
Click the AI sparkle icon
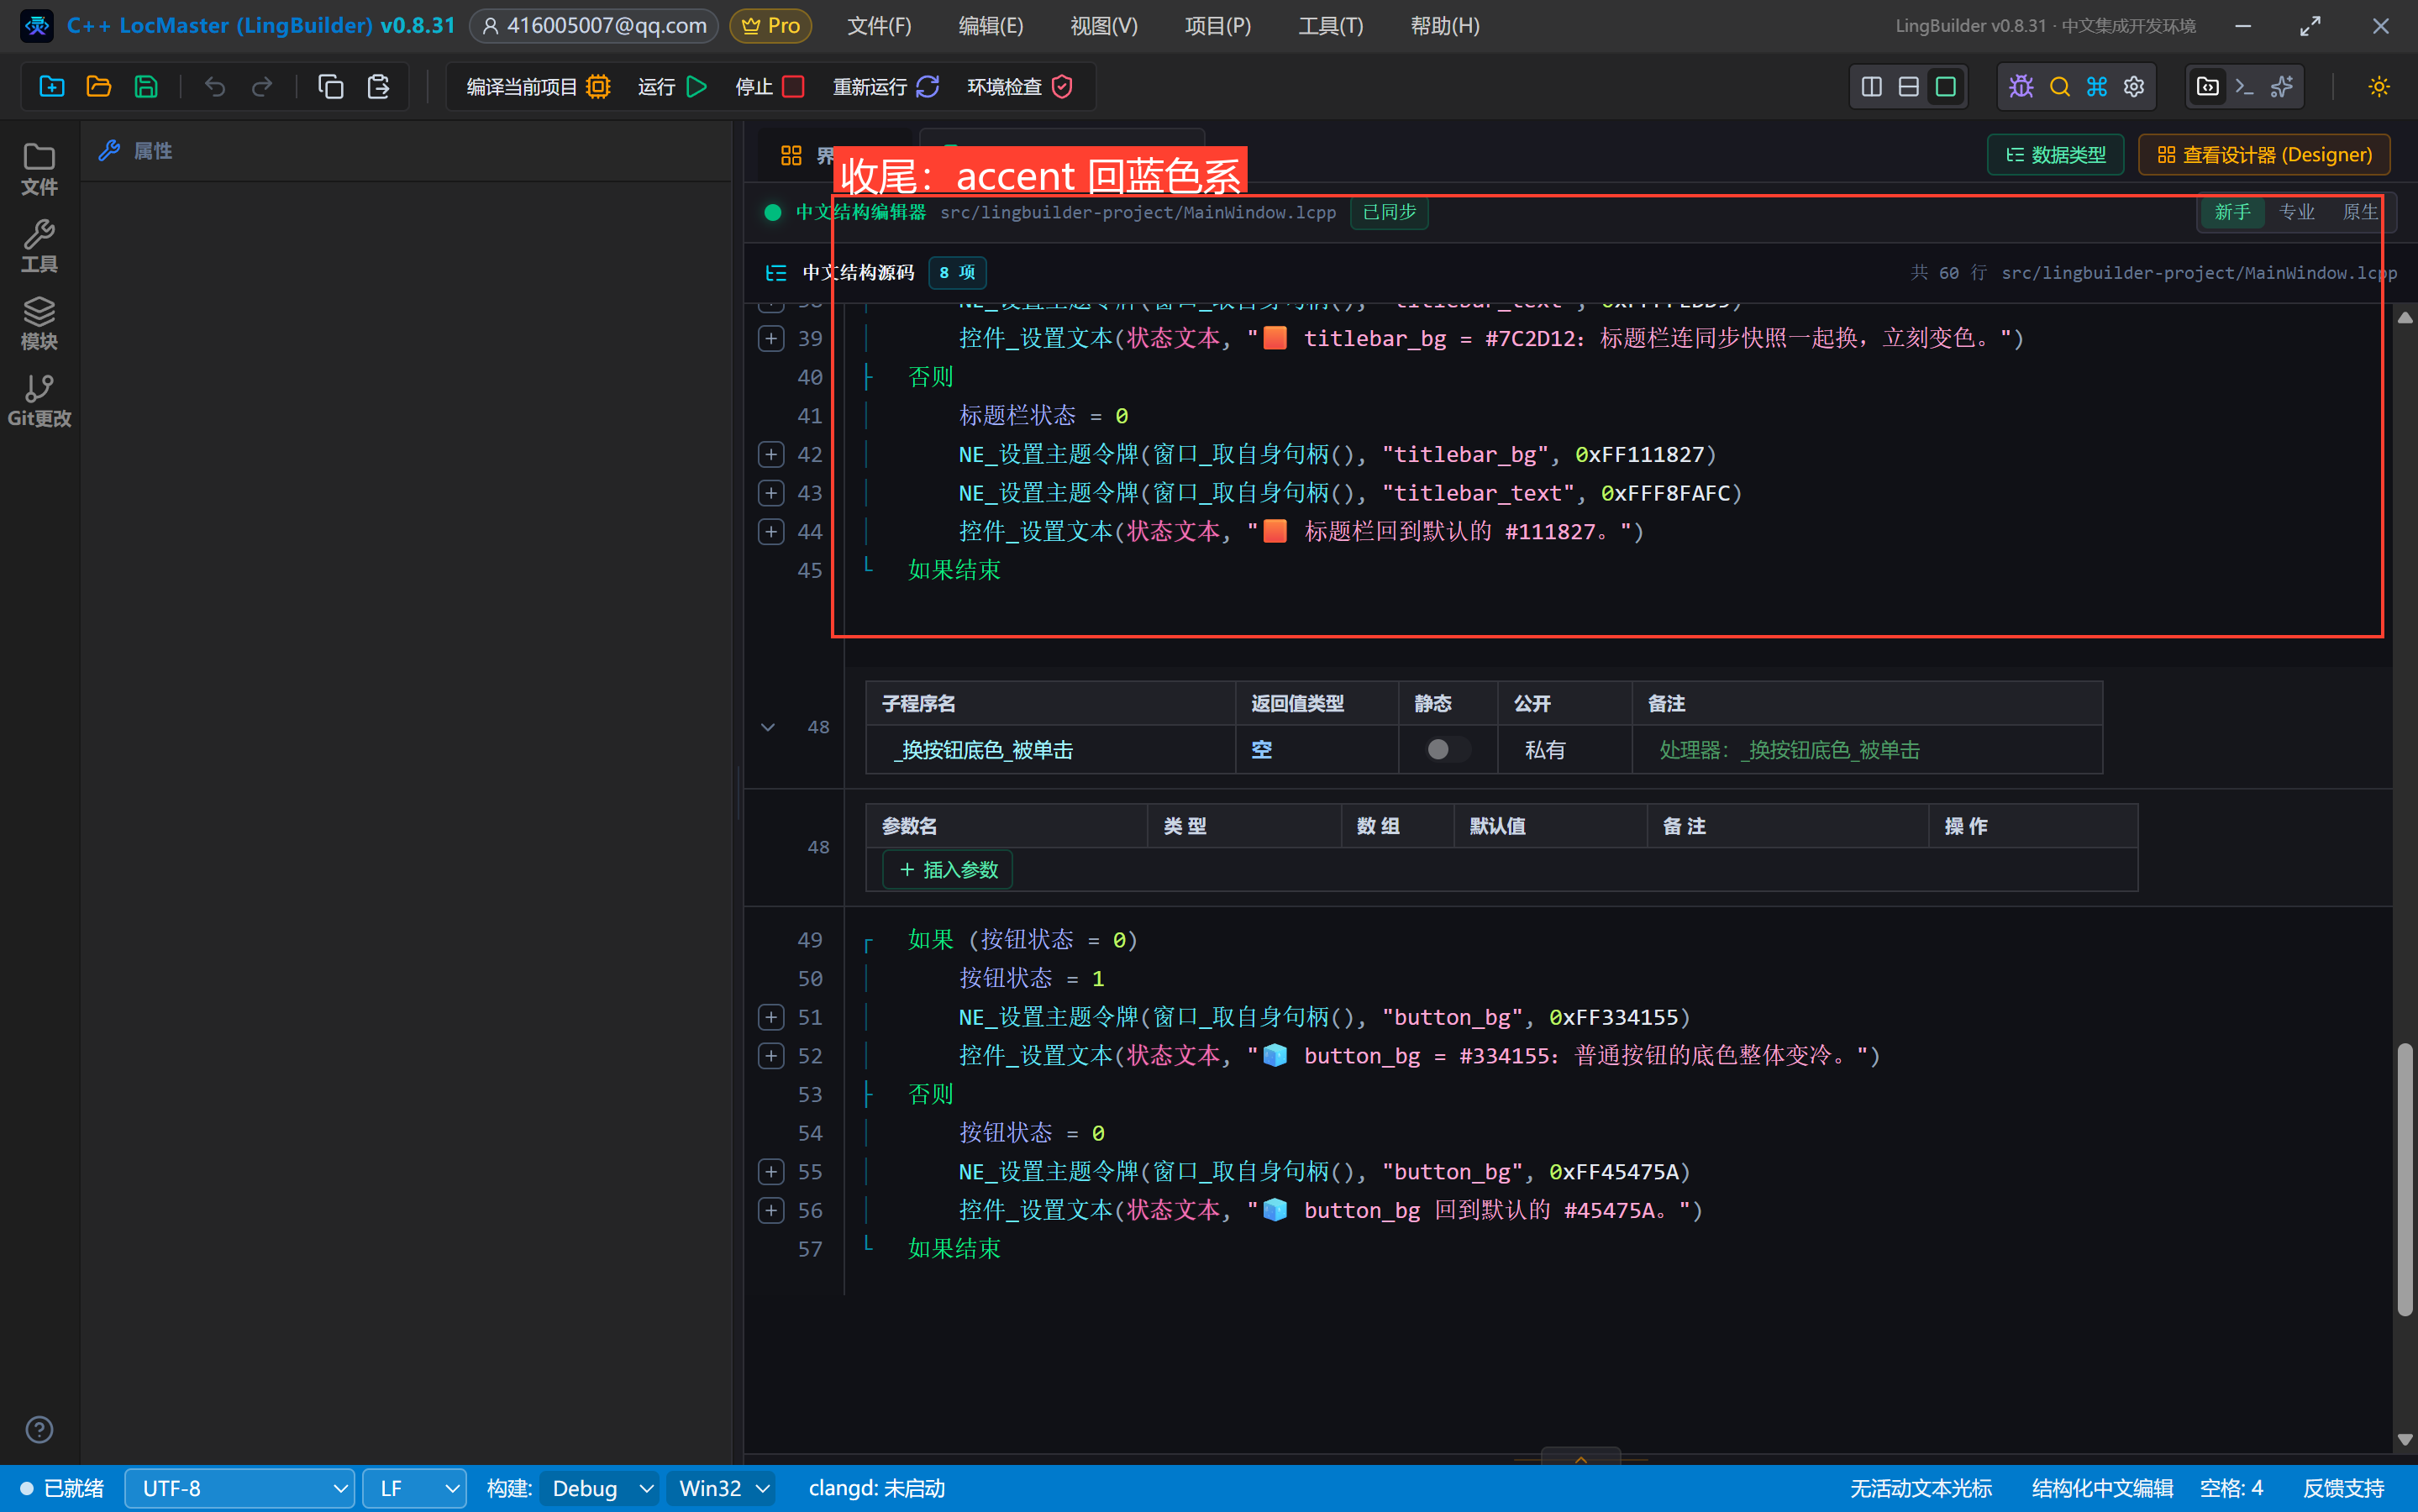pos(2282,87)
